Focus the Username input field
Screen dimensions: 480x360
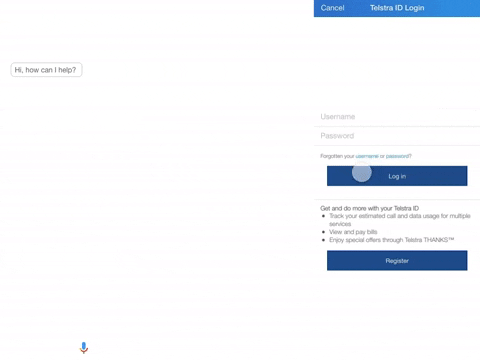point(397,117)
